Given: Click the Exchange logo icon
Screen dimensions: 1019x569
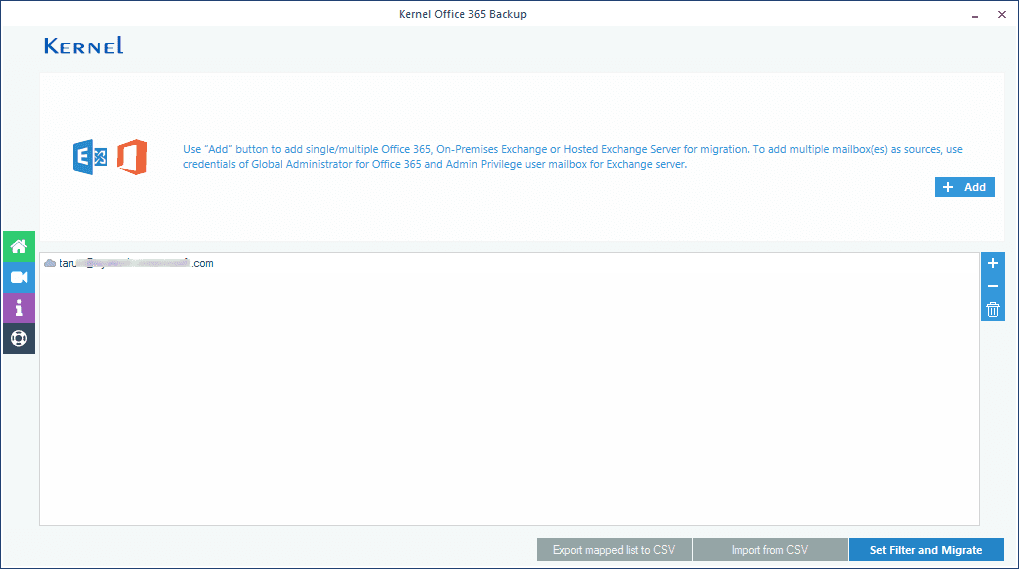Looking at the screenshot, I should pyautogui.click(x=90, y=157).
